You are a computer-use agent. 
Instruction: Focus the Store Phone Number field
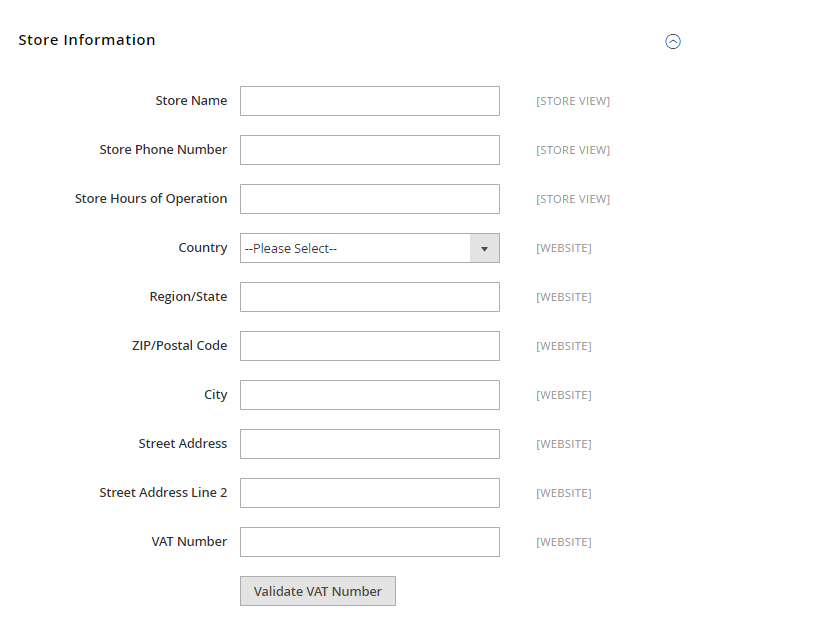pyautogui.click(x=370, y=150)
